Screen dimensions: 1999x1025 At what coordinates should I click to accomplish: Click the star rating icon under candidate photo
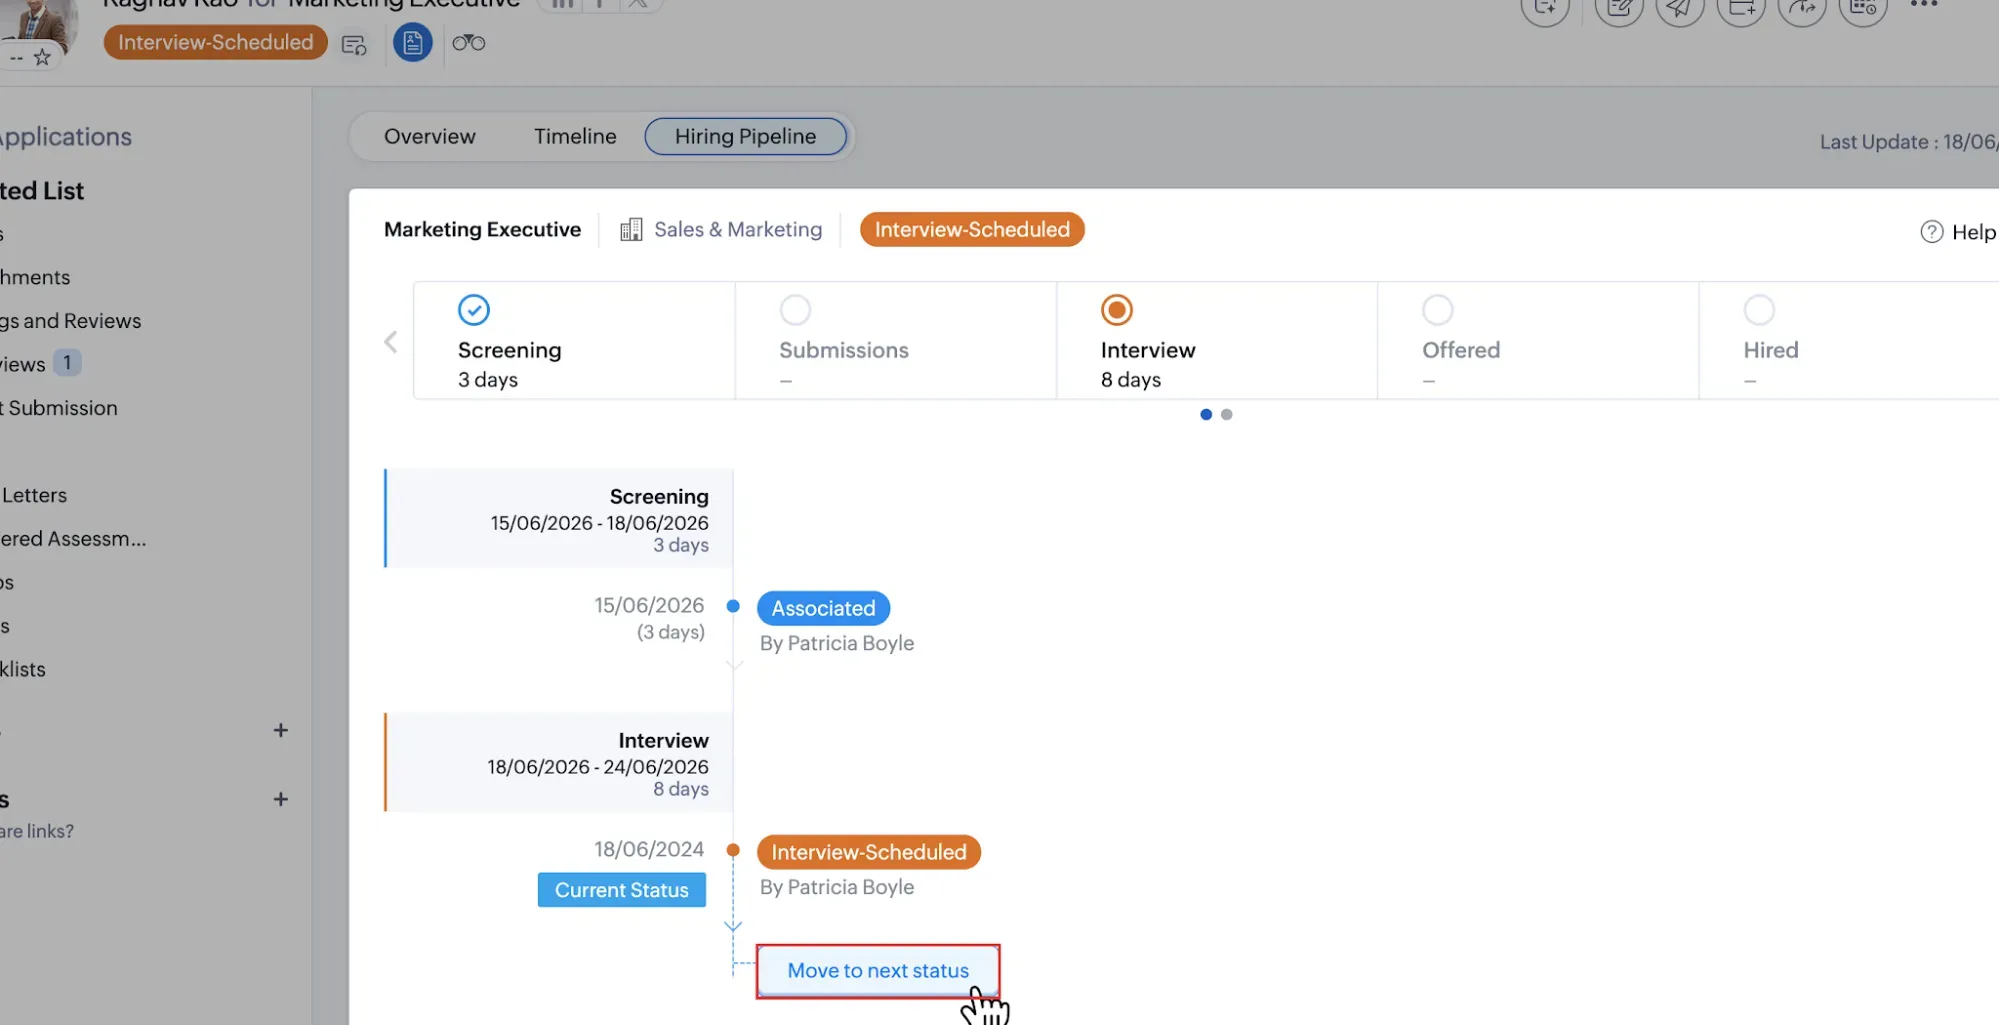click(x=42, y=58)
